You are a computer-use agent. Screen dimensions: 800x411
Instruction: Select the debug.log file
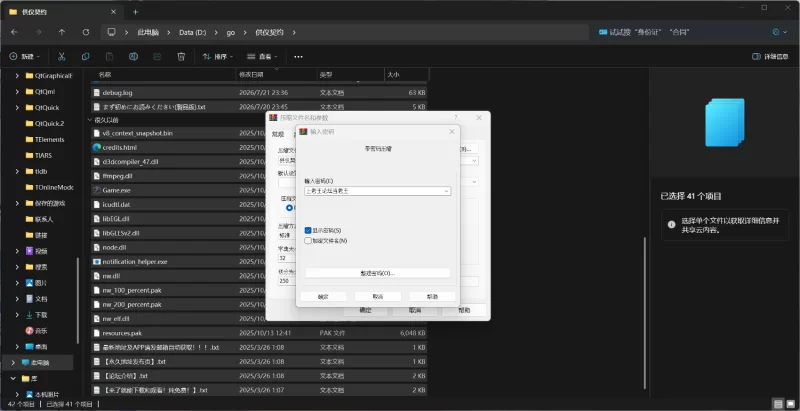pos(259,93)
